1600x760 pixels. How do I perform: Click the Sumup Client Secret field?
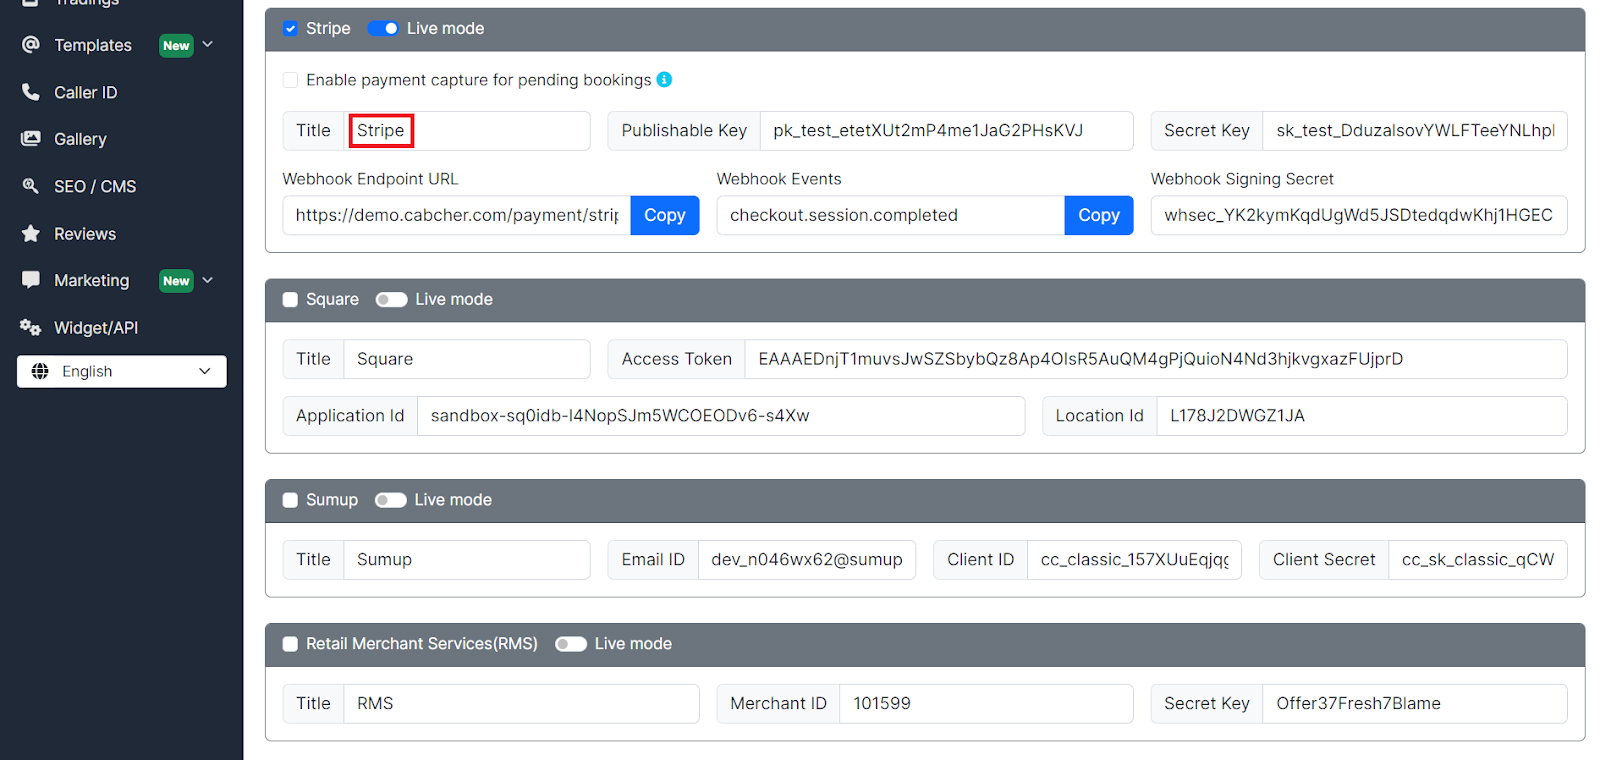point(1478,560)
